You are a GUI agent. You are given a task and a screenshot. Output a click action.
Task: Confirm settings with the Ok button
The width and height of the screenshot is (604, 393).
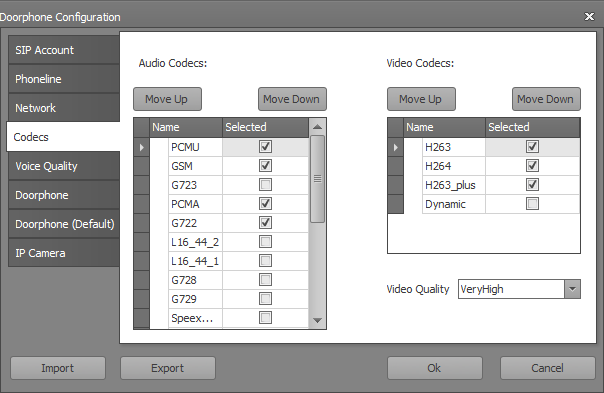pyautogui.click(x=435, y=368)
